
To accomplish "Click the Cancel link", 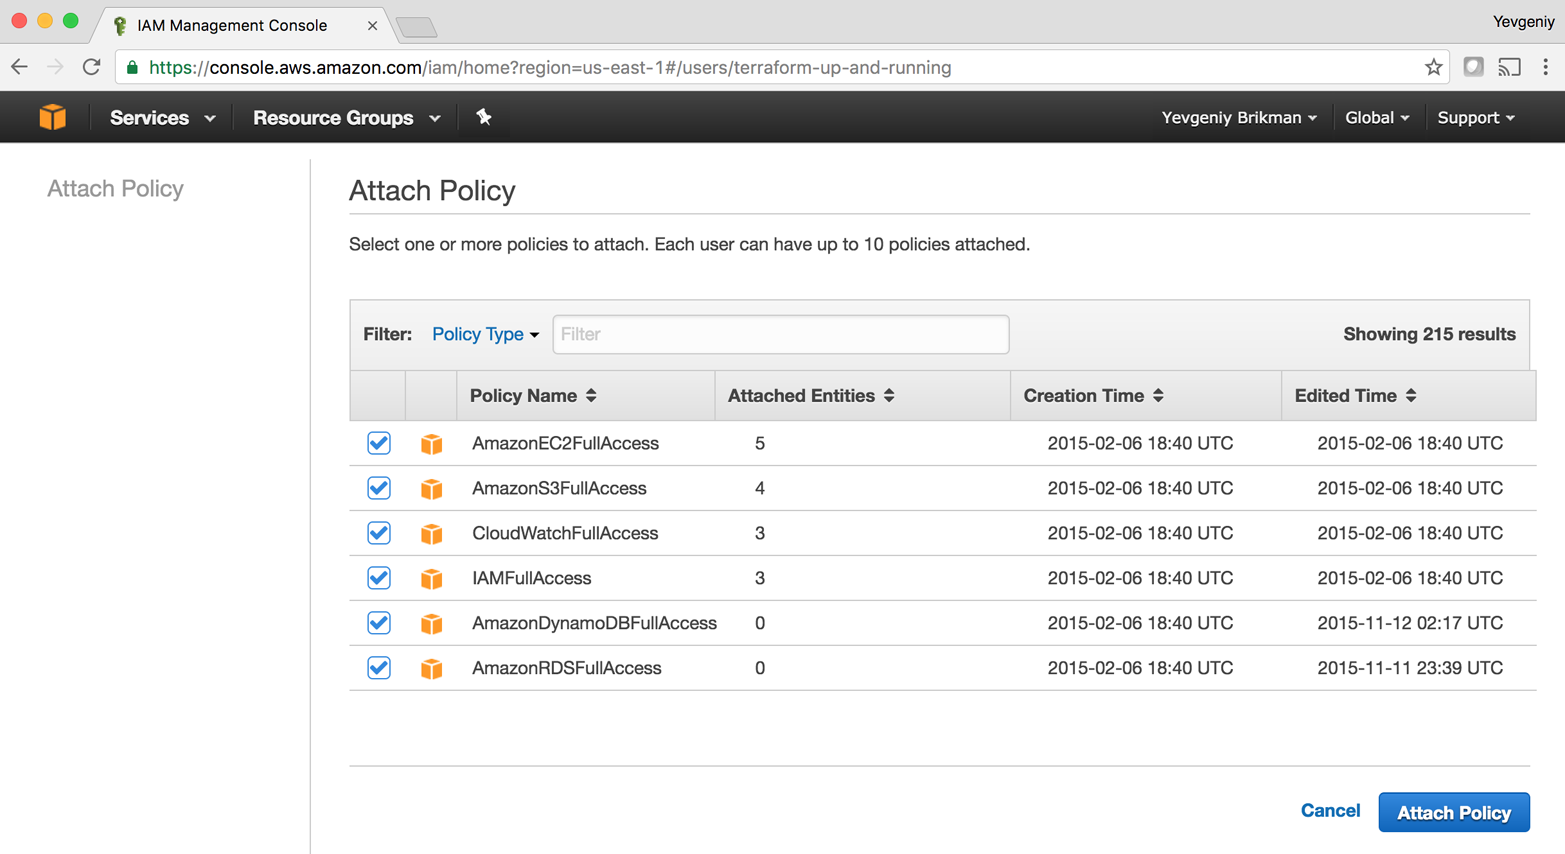I will pyautogui.click(x=1330, y=811).
